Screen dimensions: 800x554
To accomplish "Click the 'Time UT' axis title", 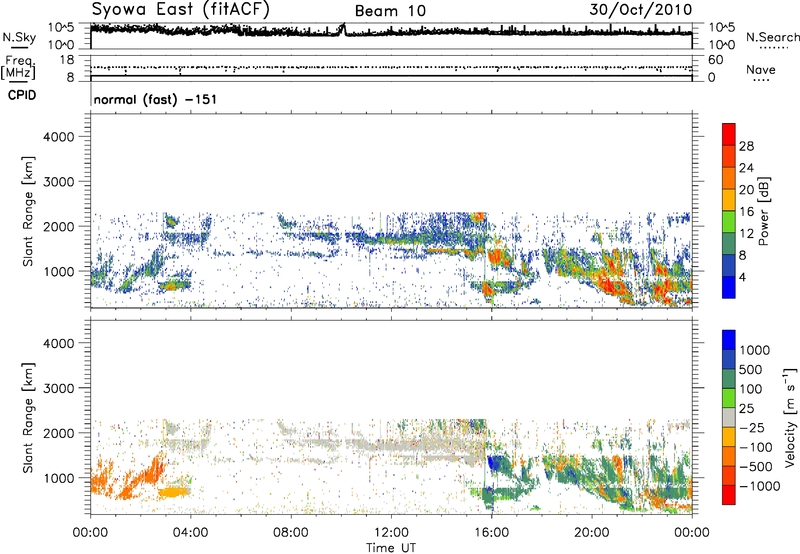I will [x=391, y=548].
